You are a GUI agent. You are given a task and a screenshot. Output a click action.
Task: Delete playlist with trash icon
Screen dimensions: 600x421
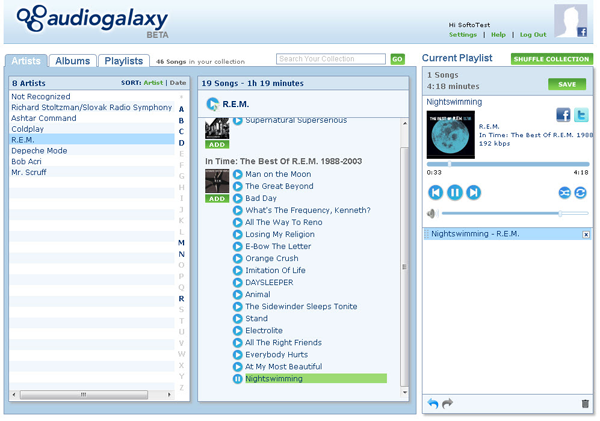point(585,404)
